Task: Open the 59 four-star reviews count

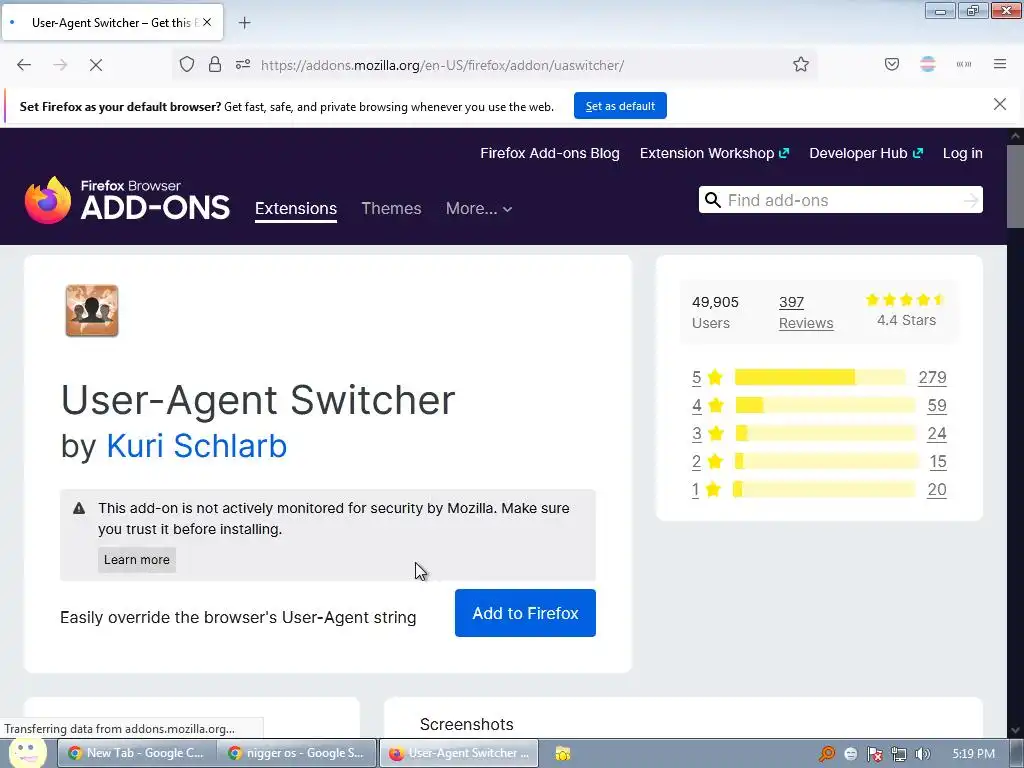Action: click(936, 406)
